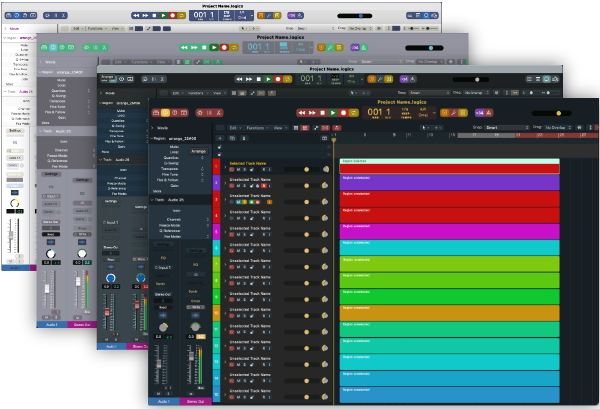
Task: Open the Tuner in the front window
Action: (x=453, y=113)
